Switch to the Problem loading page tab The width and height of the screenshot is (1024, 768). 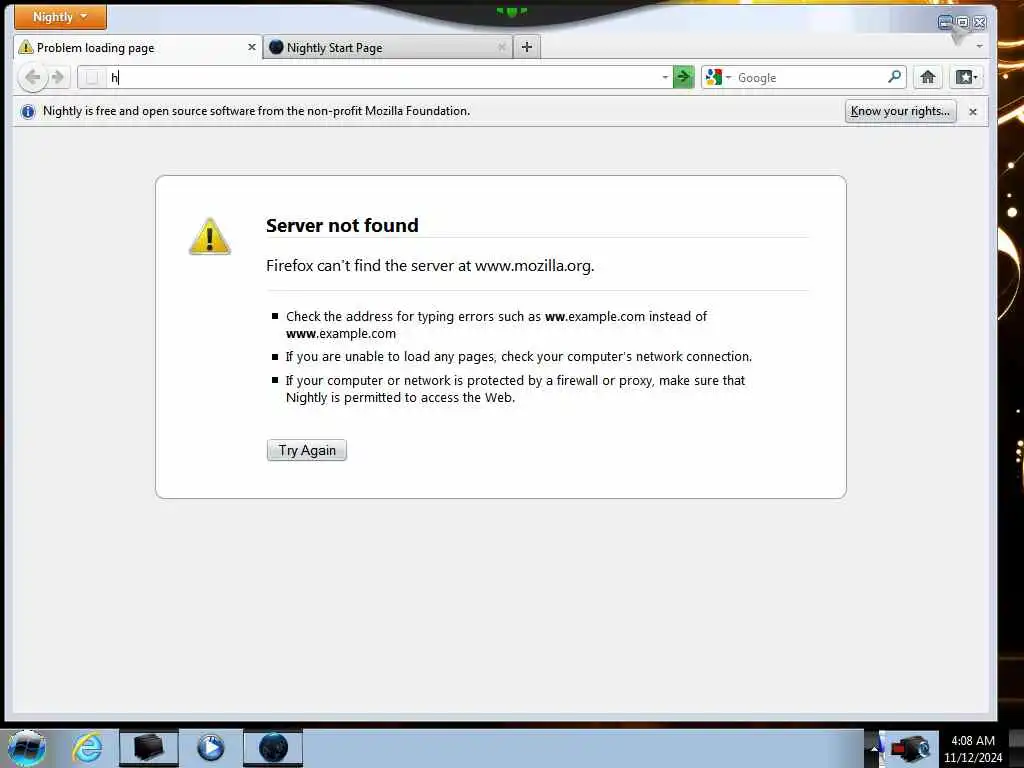[x=137, y=47]
